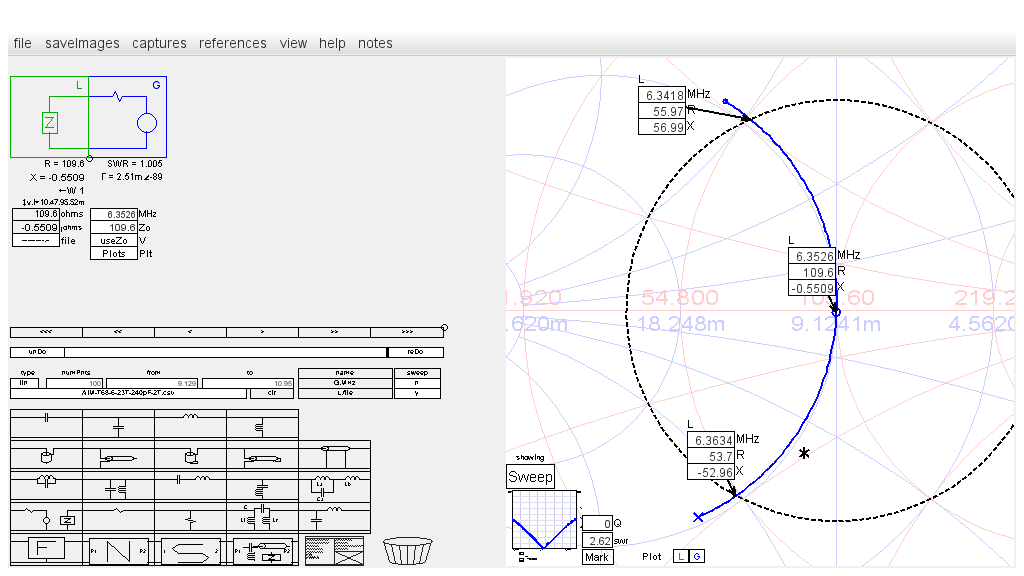Add the N block with P1 P2 ports
The width and height of the screenshot is (1024, 576).
coord(118,551)
